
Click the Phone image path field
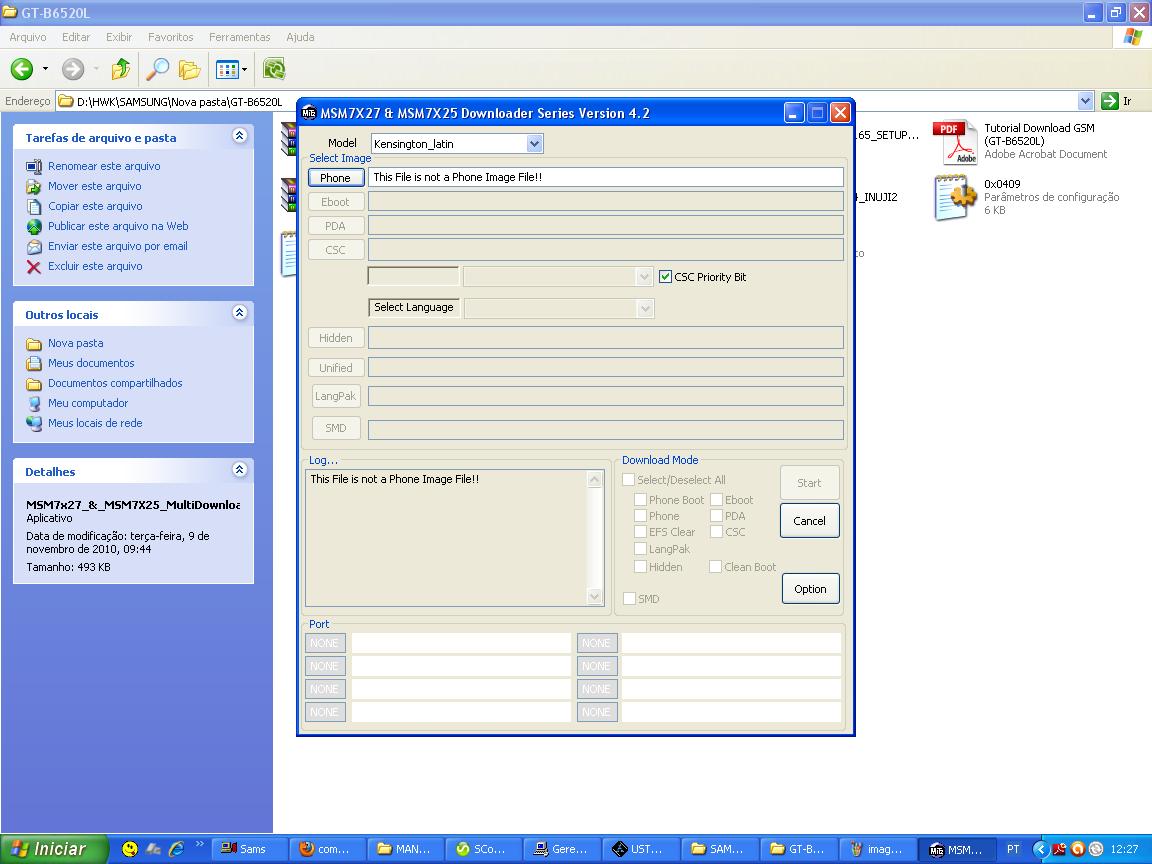pyautogui.click(x=605, y=177)
